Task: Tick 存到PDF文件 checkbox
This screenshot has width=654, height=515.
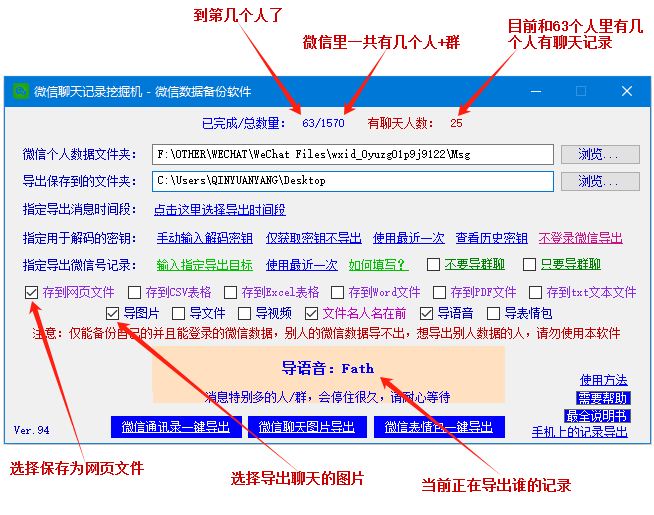Action: point(439,292)
